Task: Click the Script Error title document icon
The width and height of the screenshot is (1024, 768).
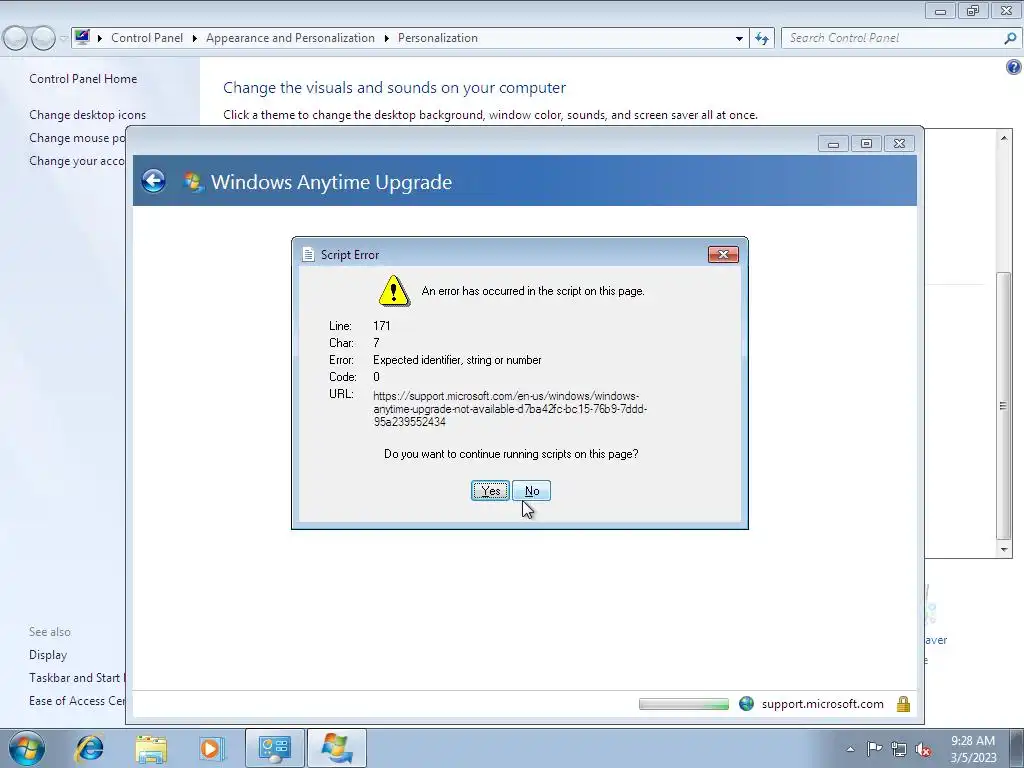Action: tap(308, 254)
